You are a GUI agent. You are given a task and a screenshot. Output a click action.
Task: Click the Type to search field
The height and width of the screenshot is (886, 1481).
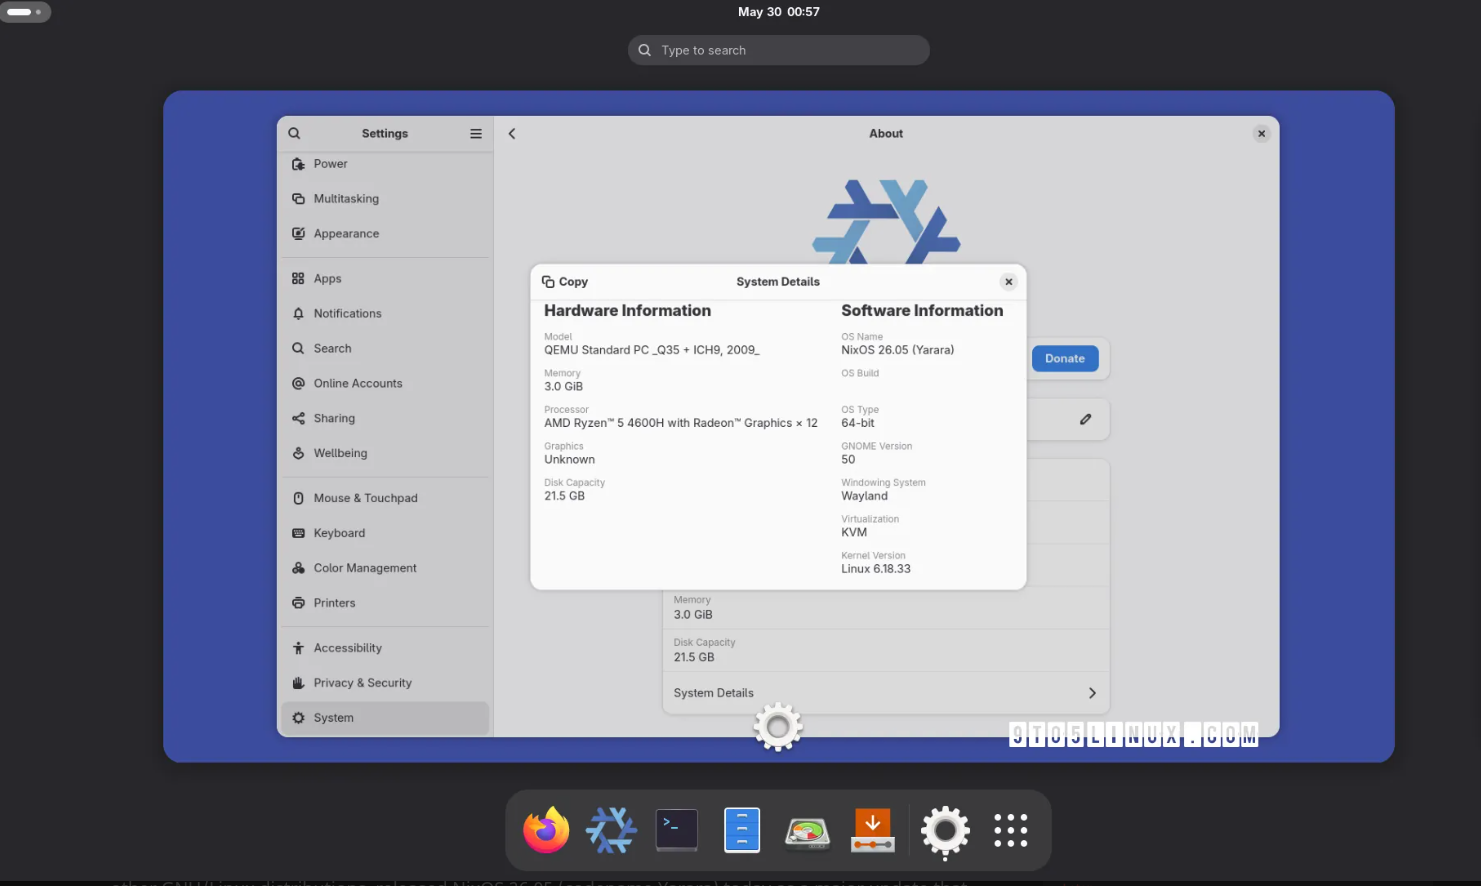pos(779,50)
